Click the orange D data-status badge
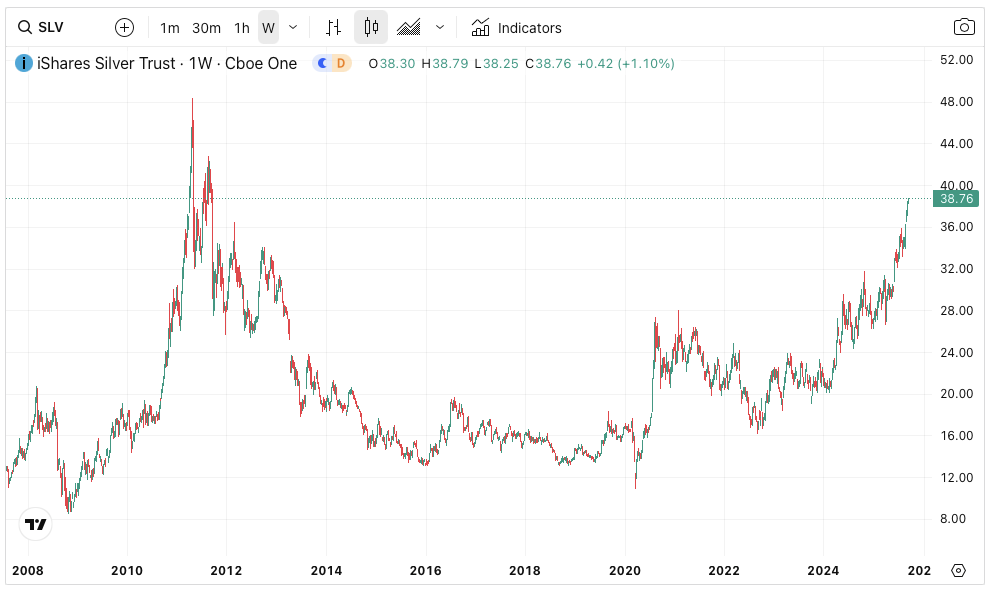This screenshot has height=591, width=990. 341,63
